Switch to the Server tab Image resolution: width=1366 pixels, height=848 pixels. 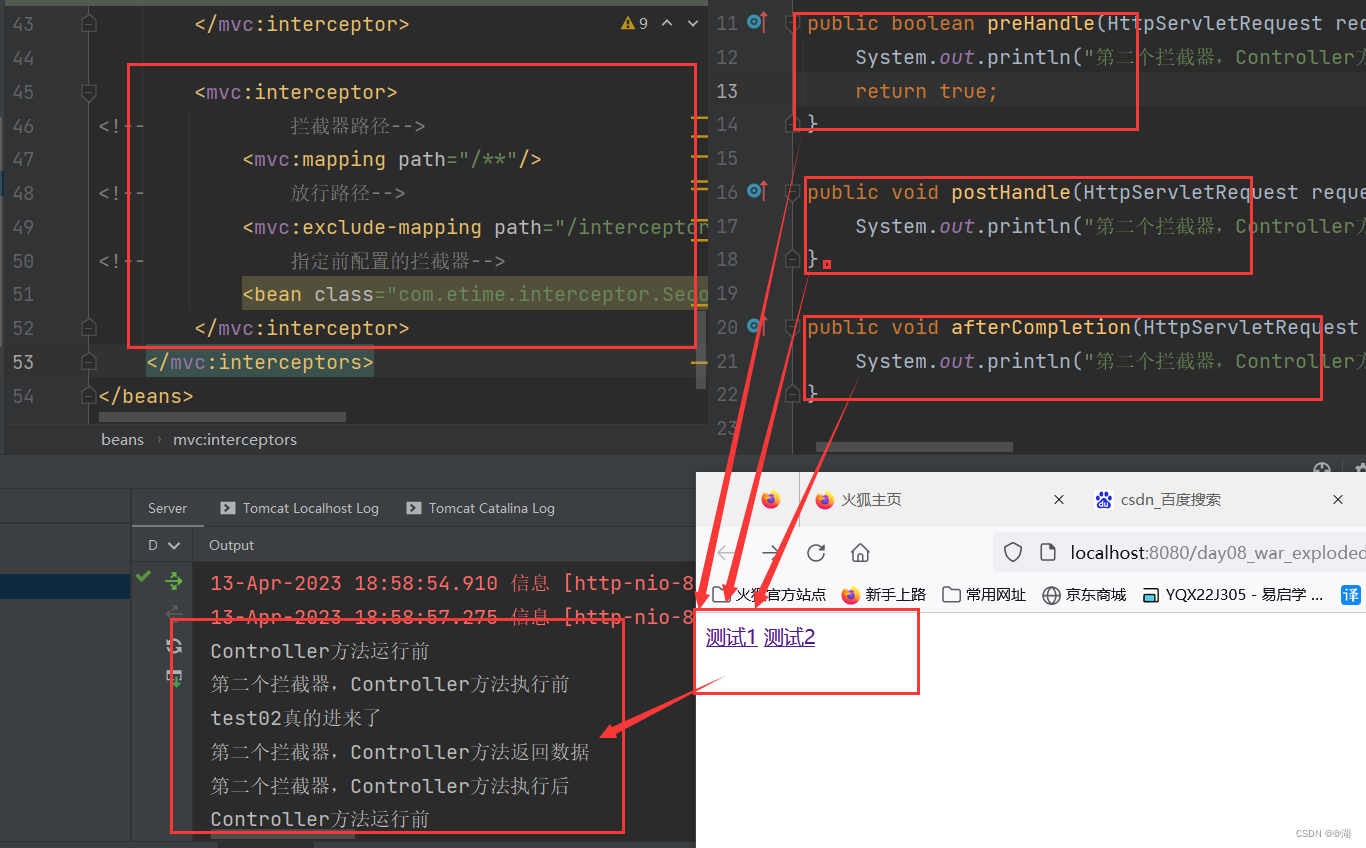pos(167,508)
